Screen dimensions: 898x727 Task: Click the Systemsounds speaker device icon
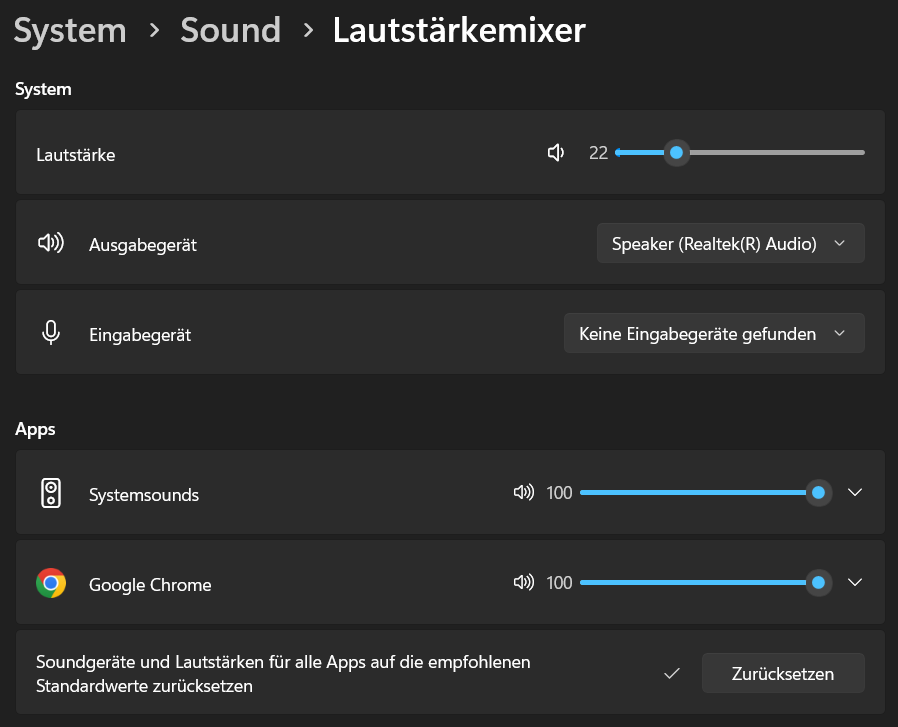[x=51, y=493]
